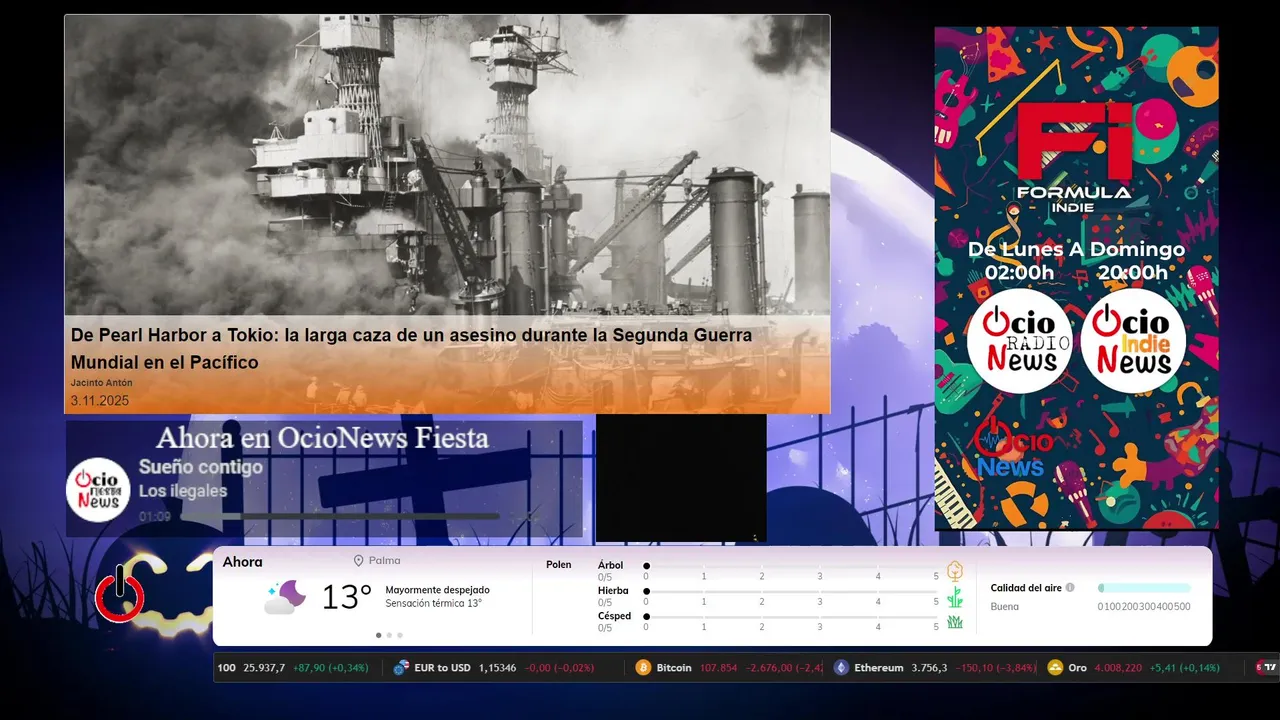Click the Ocio Radio News circular logo
The image size is (1280, 720).
1019,341
